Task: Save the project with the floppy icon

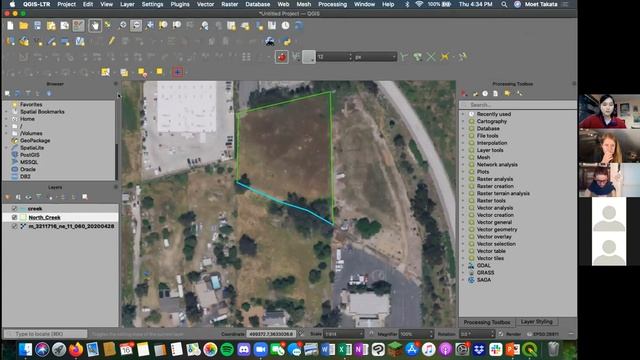Action: click(x=38, y=26)
